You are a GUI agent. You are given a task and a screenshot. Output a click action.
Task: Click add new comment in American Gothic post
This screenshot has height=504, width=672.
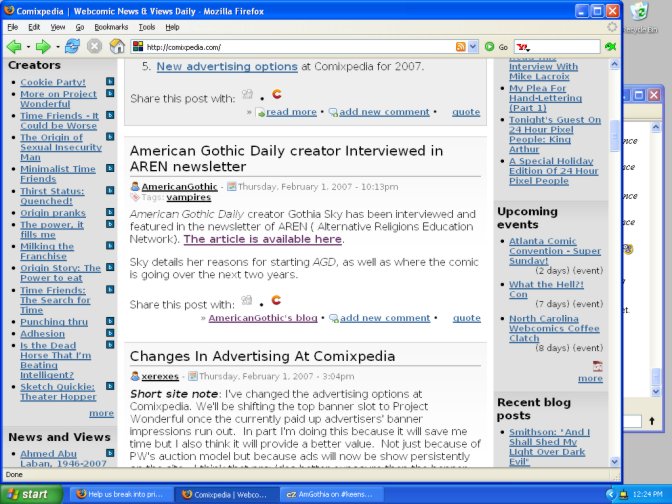point(385,318)
